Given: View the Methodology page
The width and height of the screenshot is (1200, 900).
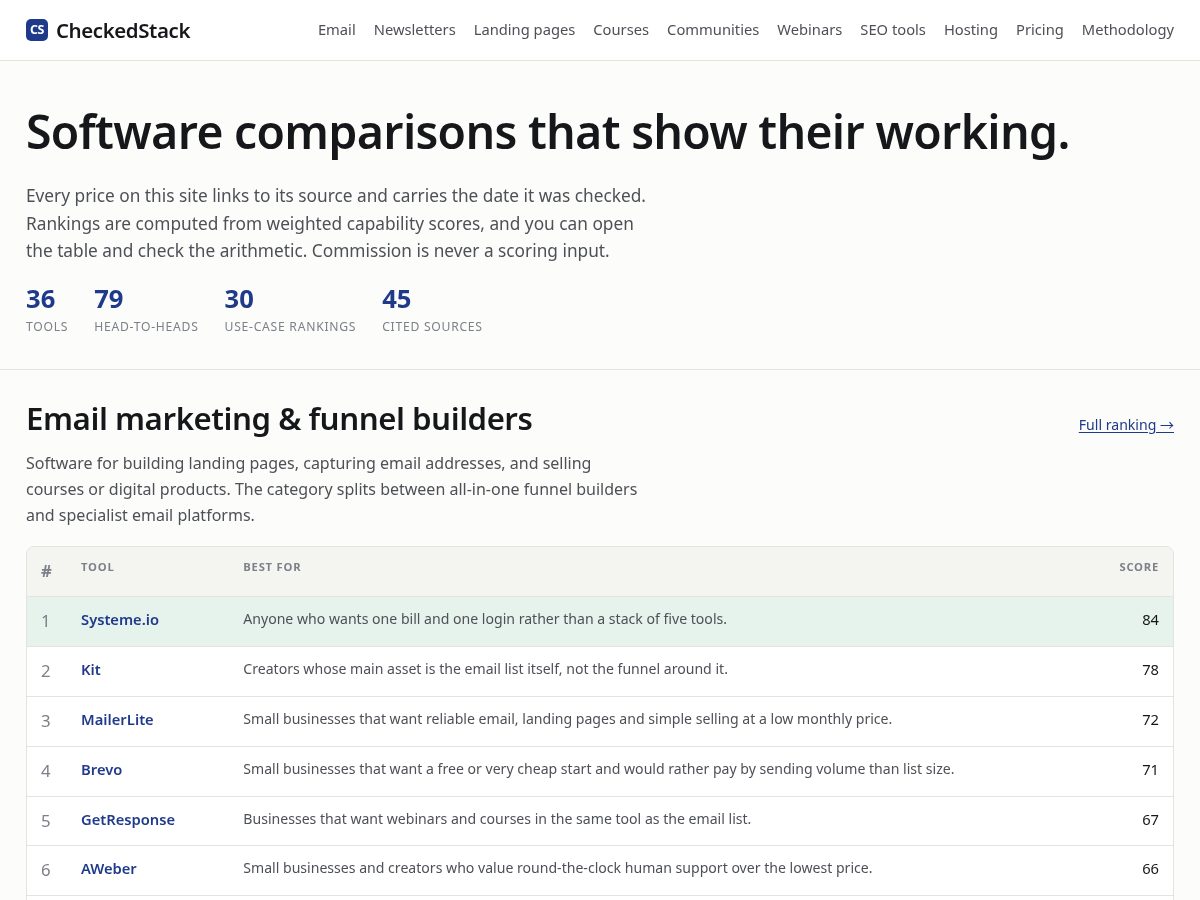Looking at the screenshot, I should pyautogui.click(x=1128, y=30).
